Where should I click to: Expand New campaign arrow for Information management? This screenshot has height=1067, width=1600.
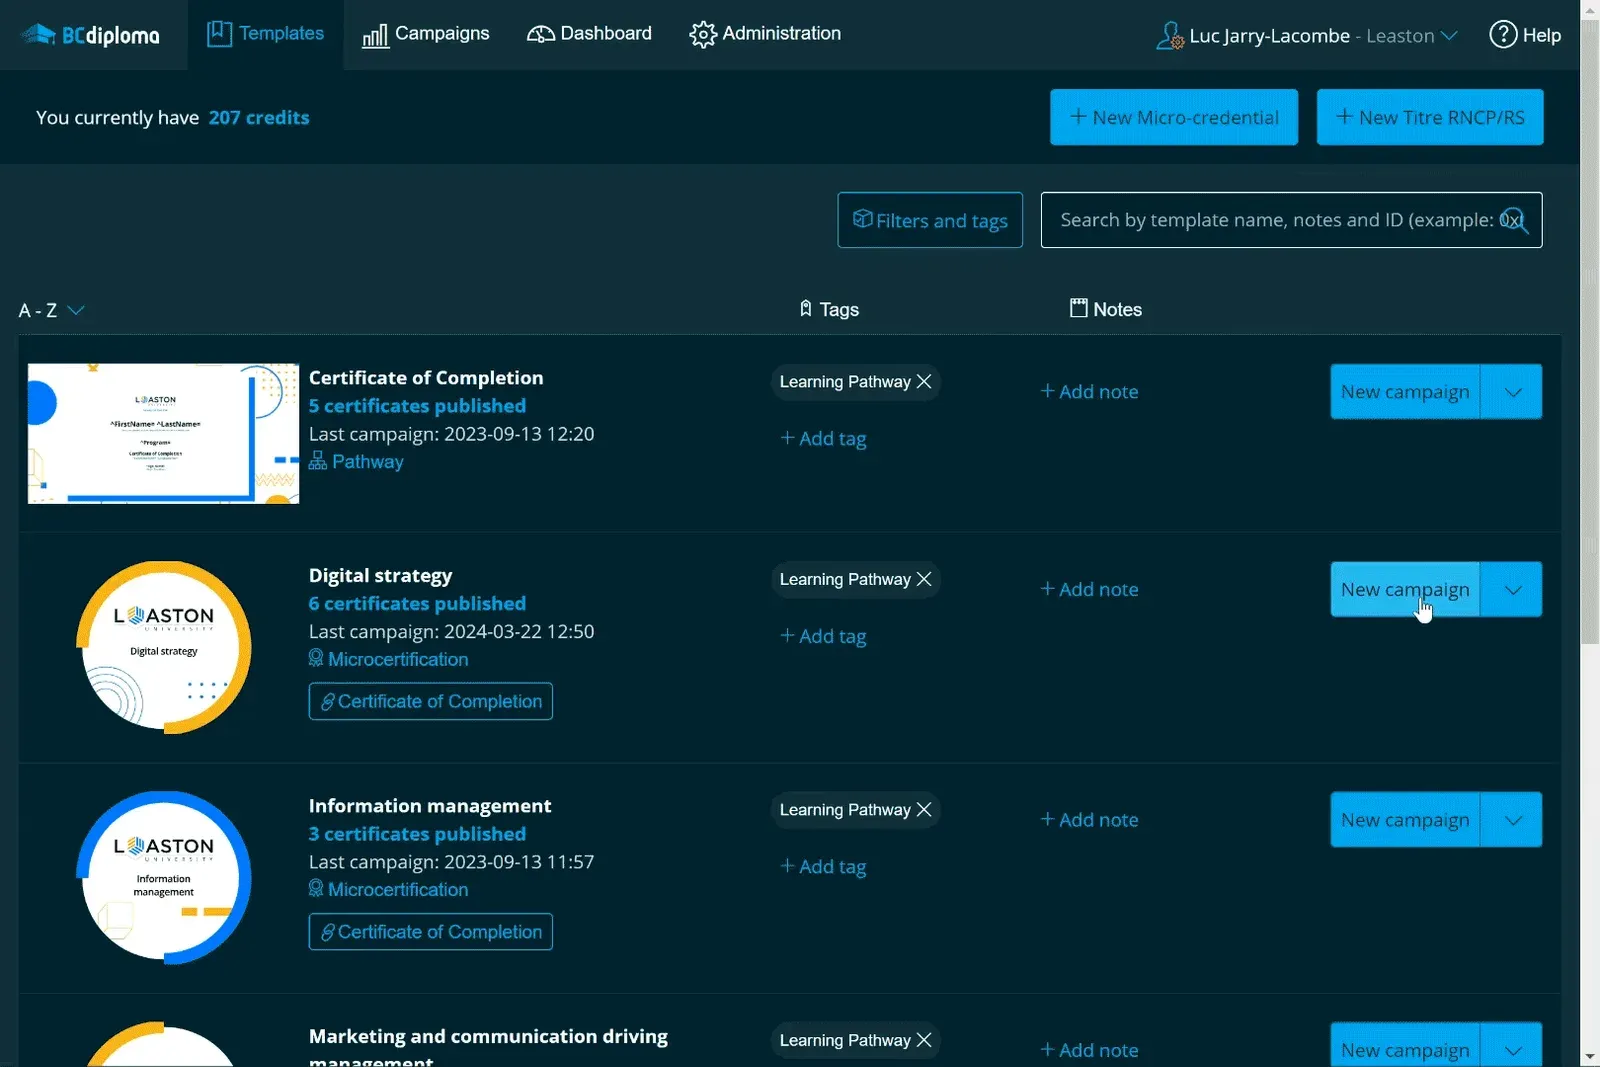coord(1512,820)
